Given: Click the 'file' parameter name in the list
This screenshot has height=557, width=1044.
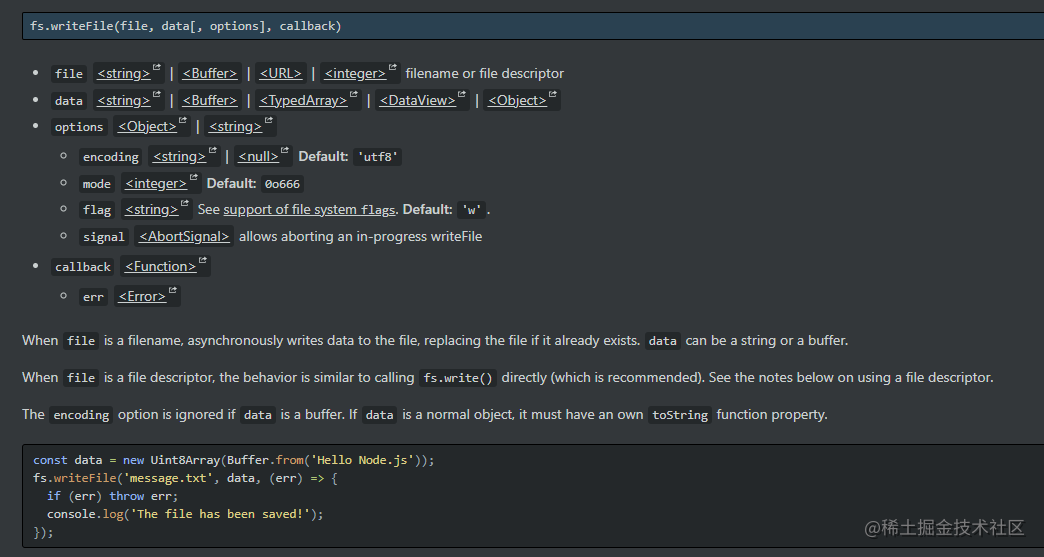Looking at the screenshot, I should [69, 74].
